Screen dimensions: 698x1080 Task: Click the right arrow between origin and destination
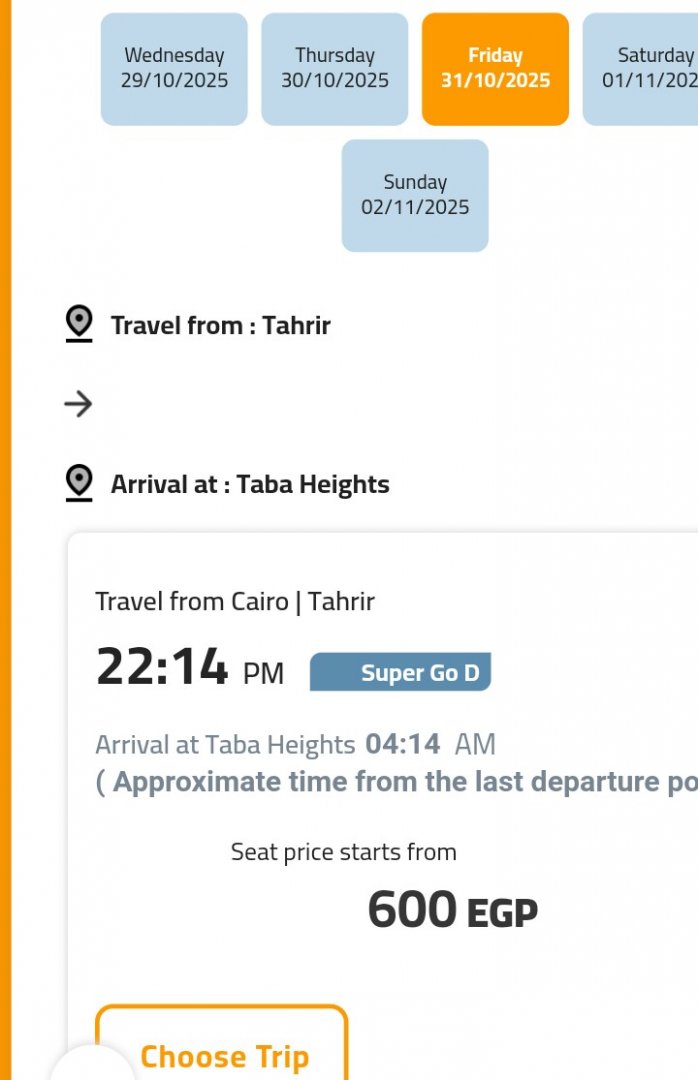[78, 404]
